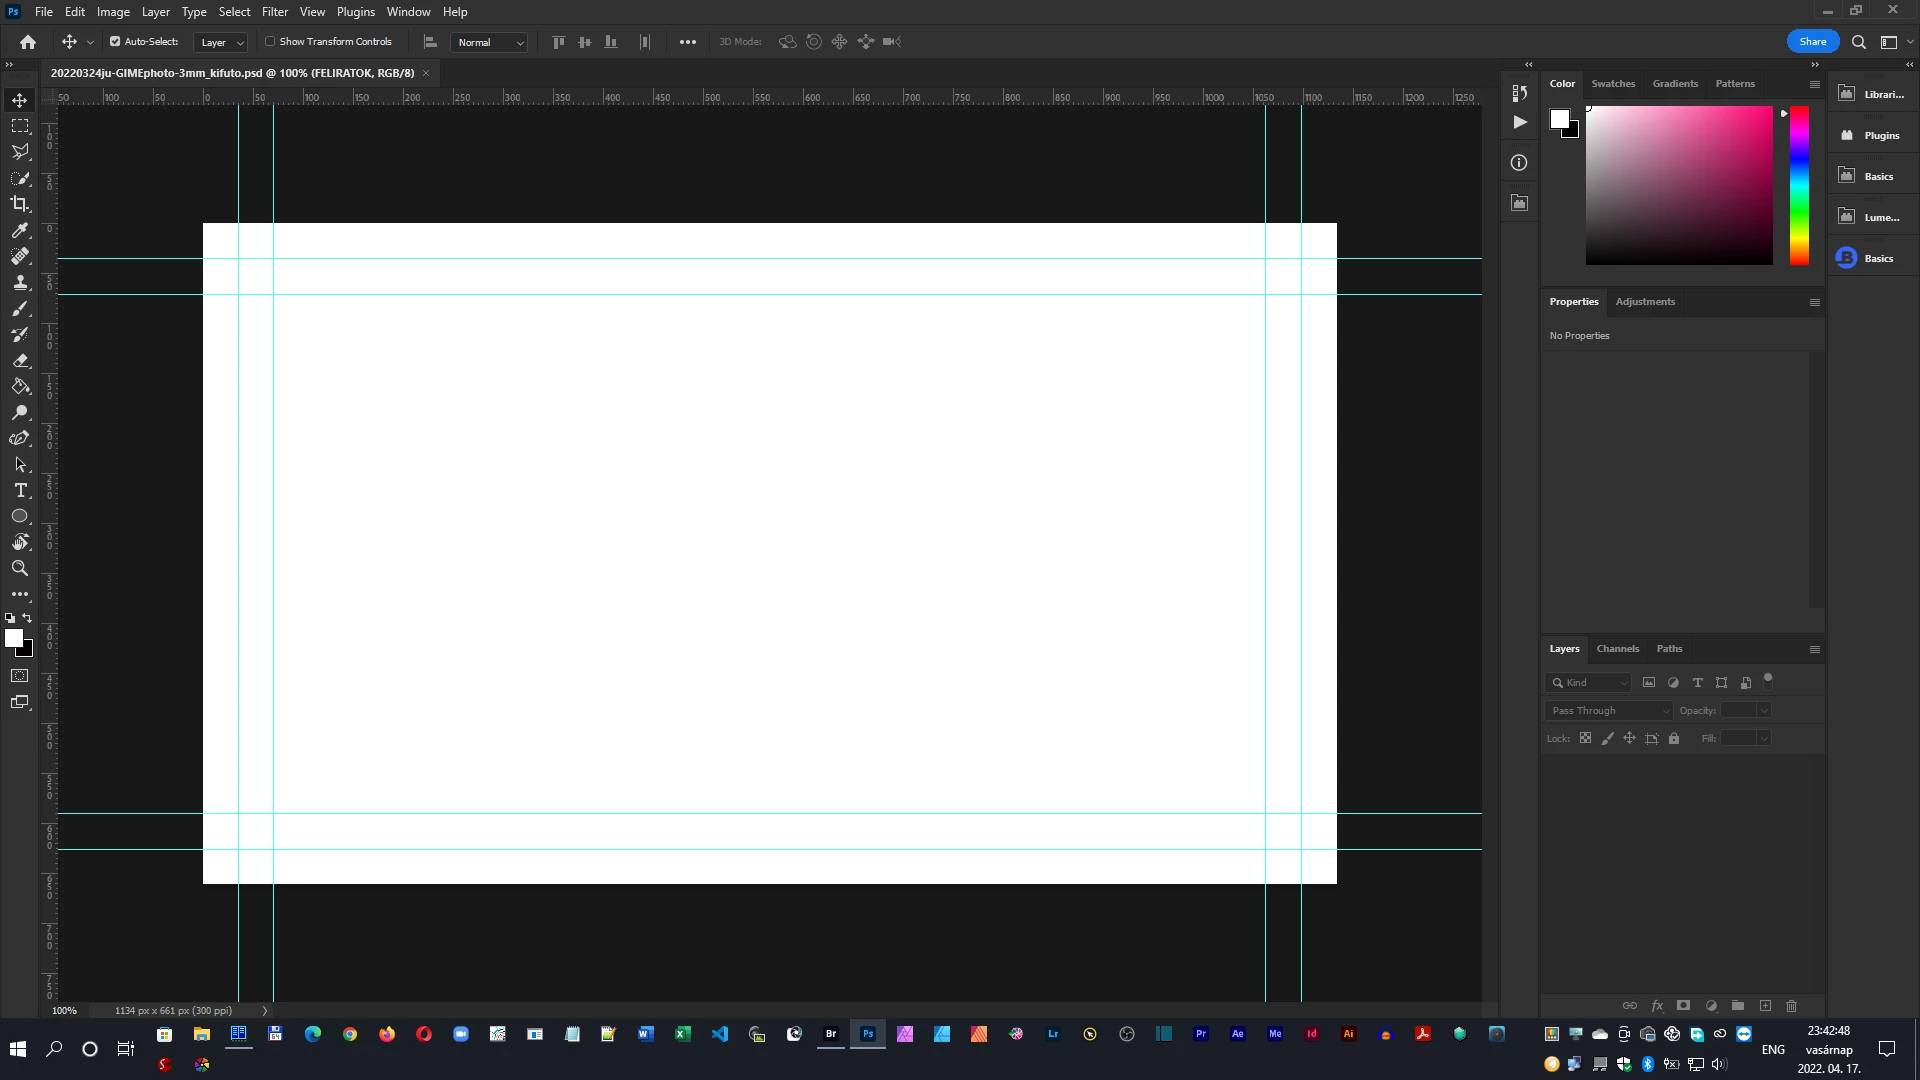Screen dimensions: 1920x1080
Task: Select the Brush tool
Action: point(20,309)
